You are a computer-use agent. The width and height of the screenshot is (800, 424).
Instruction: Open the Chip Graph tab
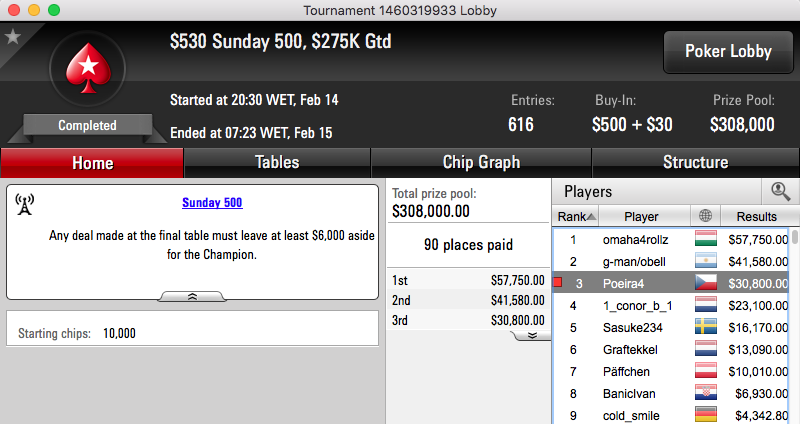point(481,163)
